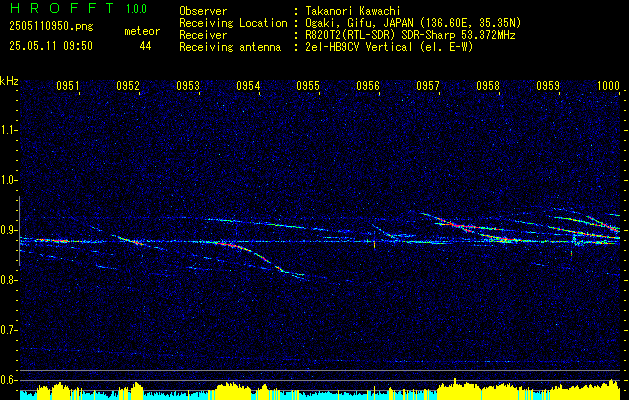Click time marker 1000
Screen dimensions: 629x400
point(609,85)
